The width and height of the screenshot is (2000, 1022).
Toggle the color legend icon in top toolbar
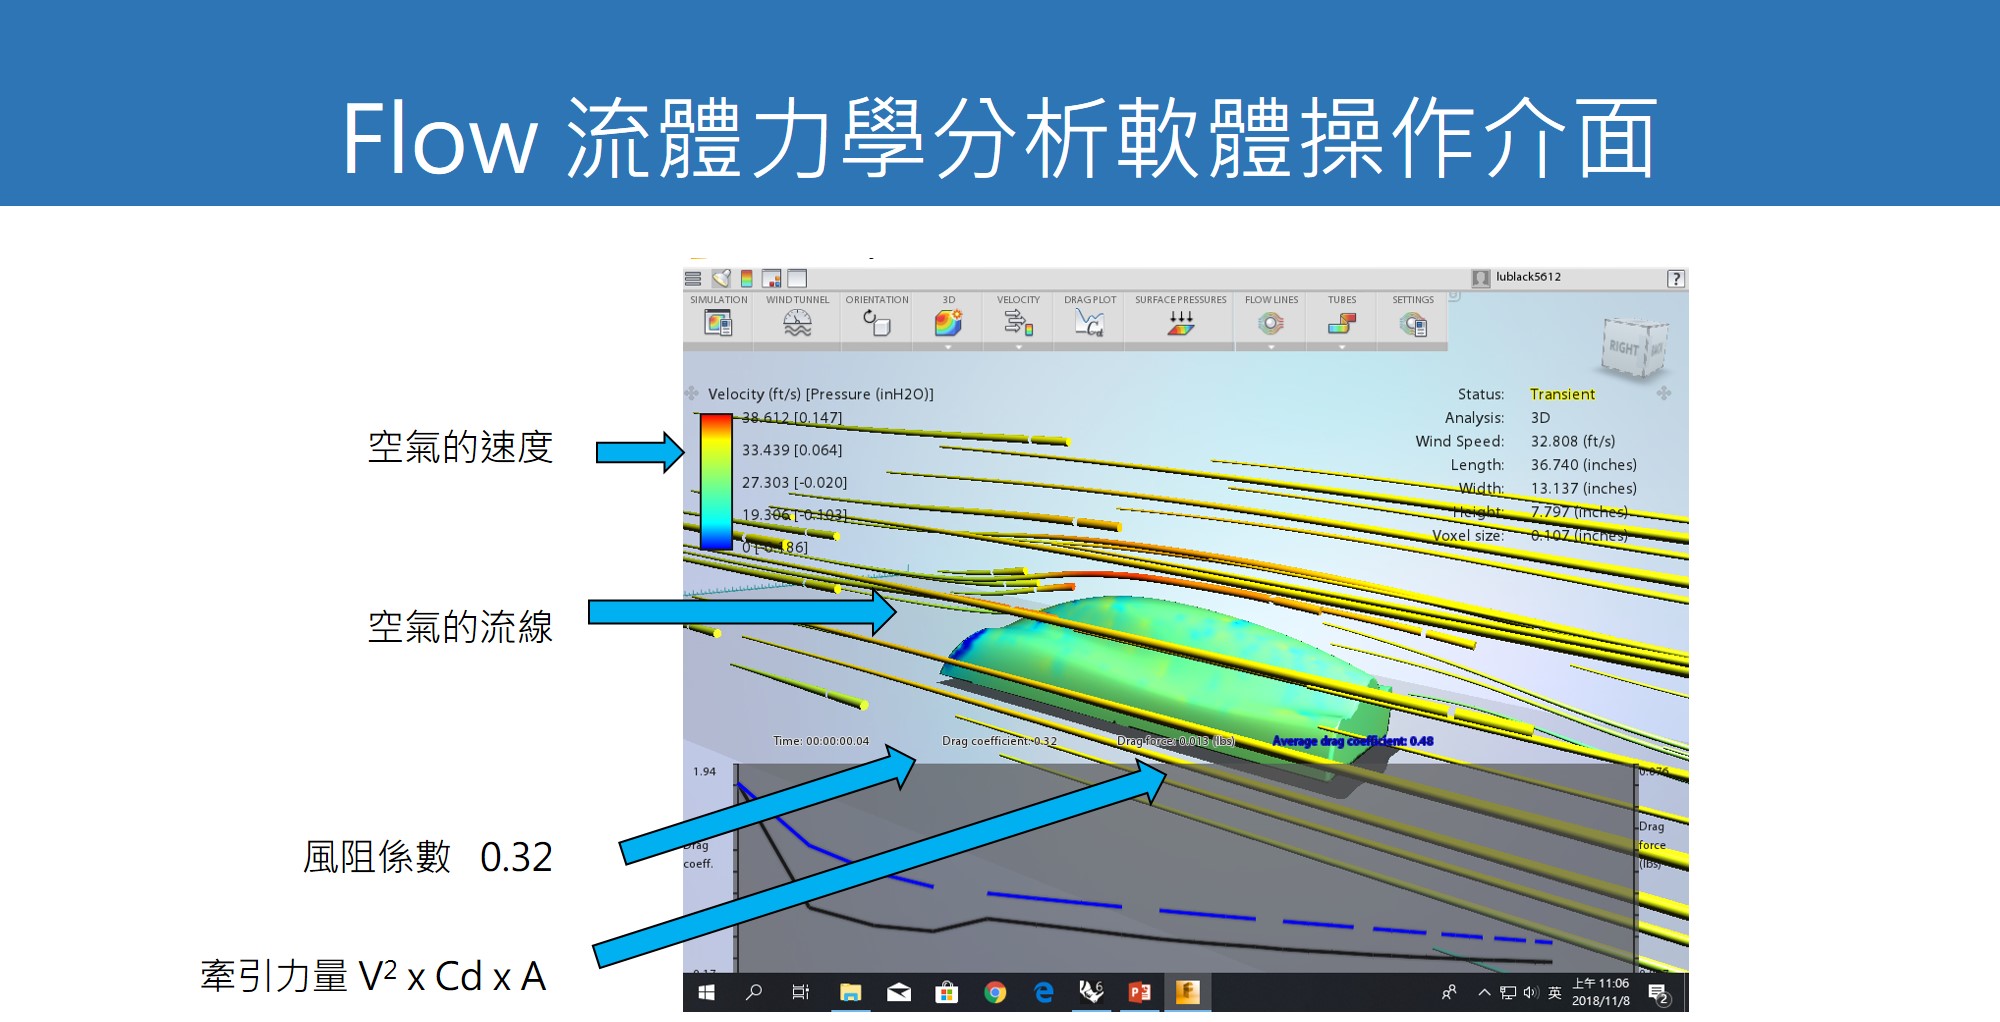(746, 278)
